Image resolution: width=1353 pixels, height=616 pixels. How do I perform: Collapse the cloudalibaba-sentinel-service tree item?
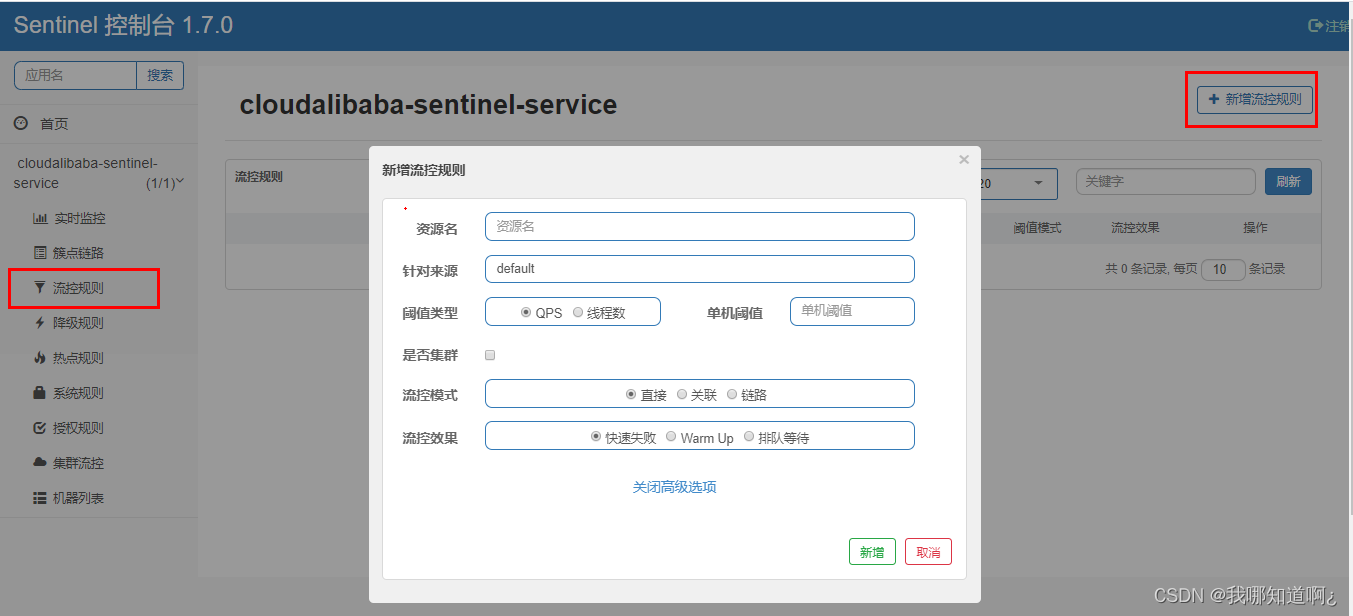(178, 182)
